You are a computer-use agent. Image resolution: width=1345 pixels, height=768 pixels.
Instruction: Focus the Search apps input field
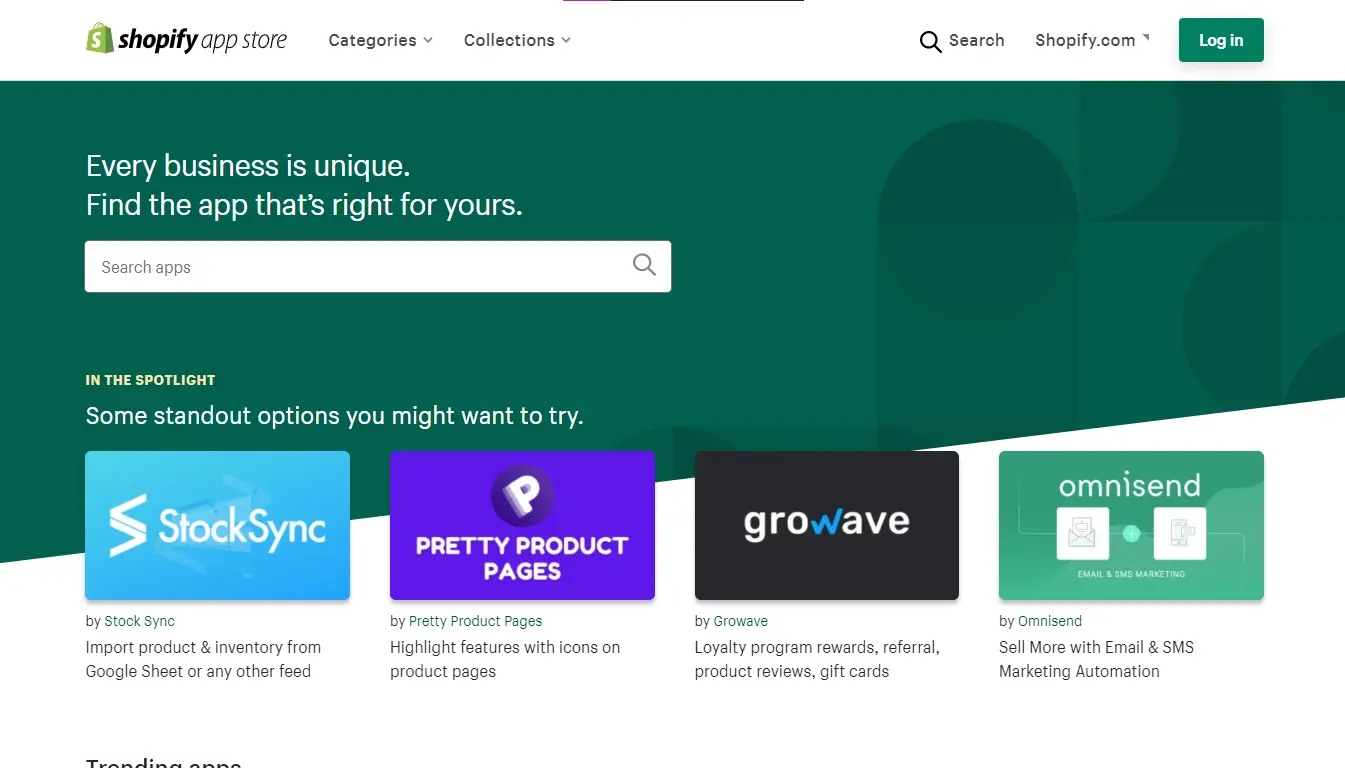click(378, 267)
